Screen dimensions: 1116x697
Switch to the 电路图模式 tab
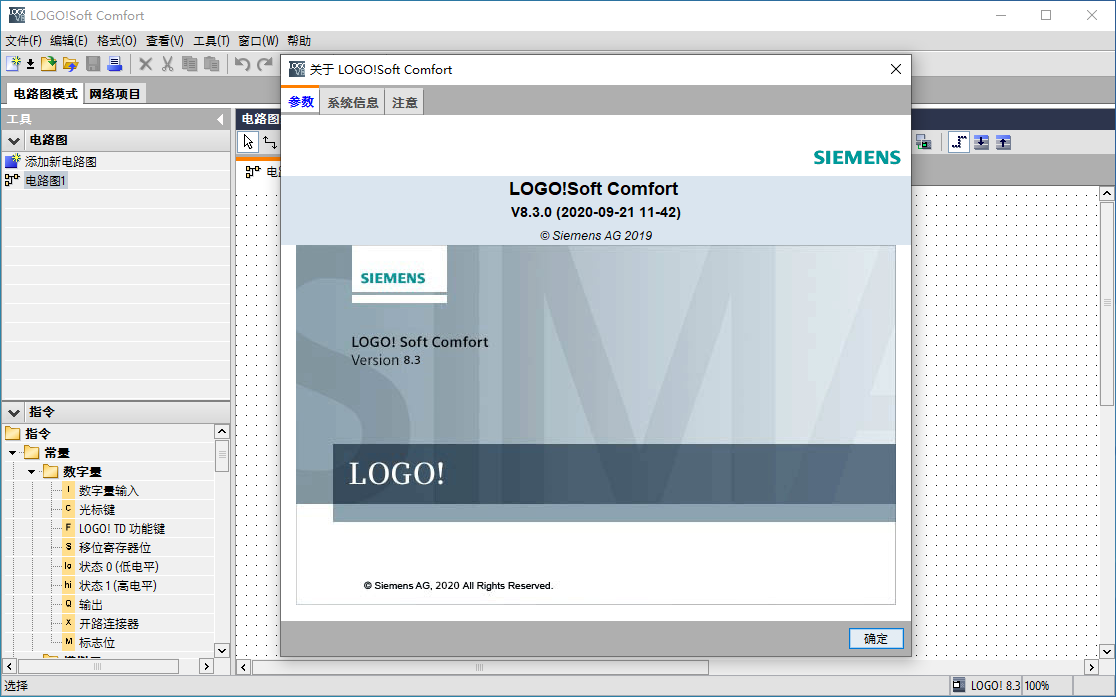click(x=46, y=93)
